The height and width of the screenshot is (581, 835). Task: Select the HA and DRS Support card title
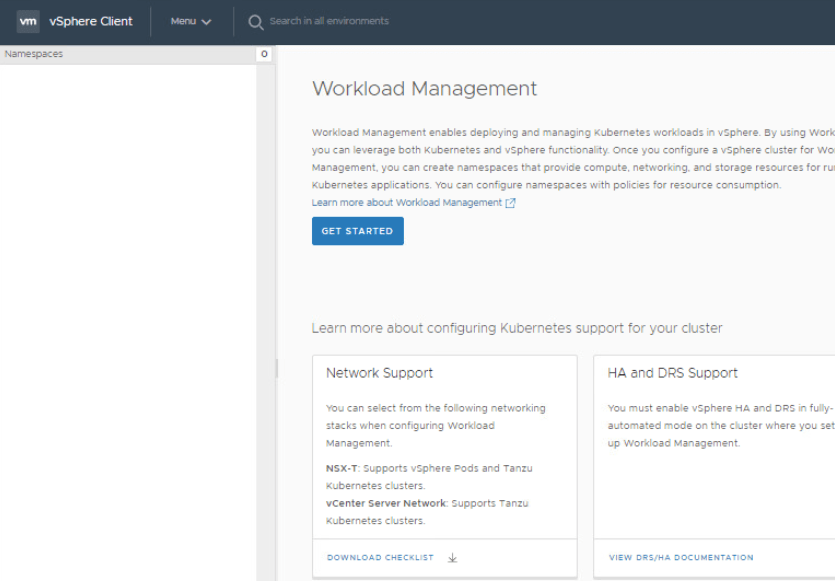(672, 373)
